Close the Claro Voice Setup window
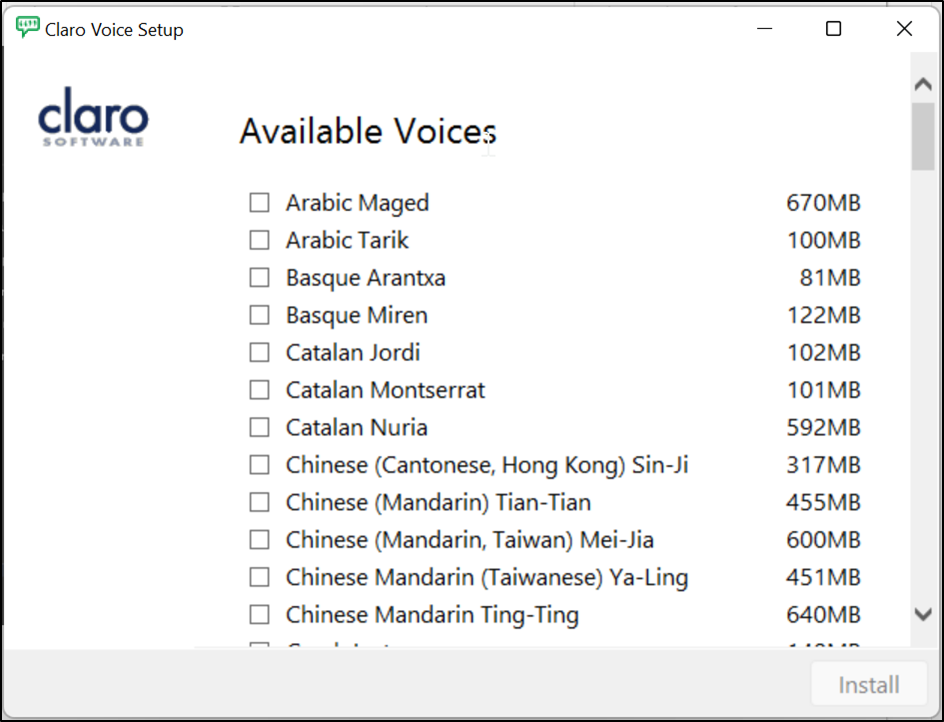944x722 pixels. coord(904,29)
